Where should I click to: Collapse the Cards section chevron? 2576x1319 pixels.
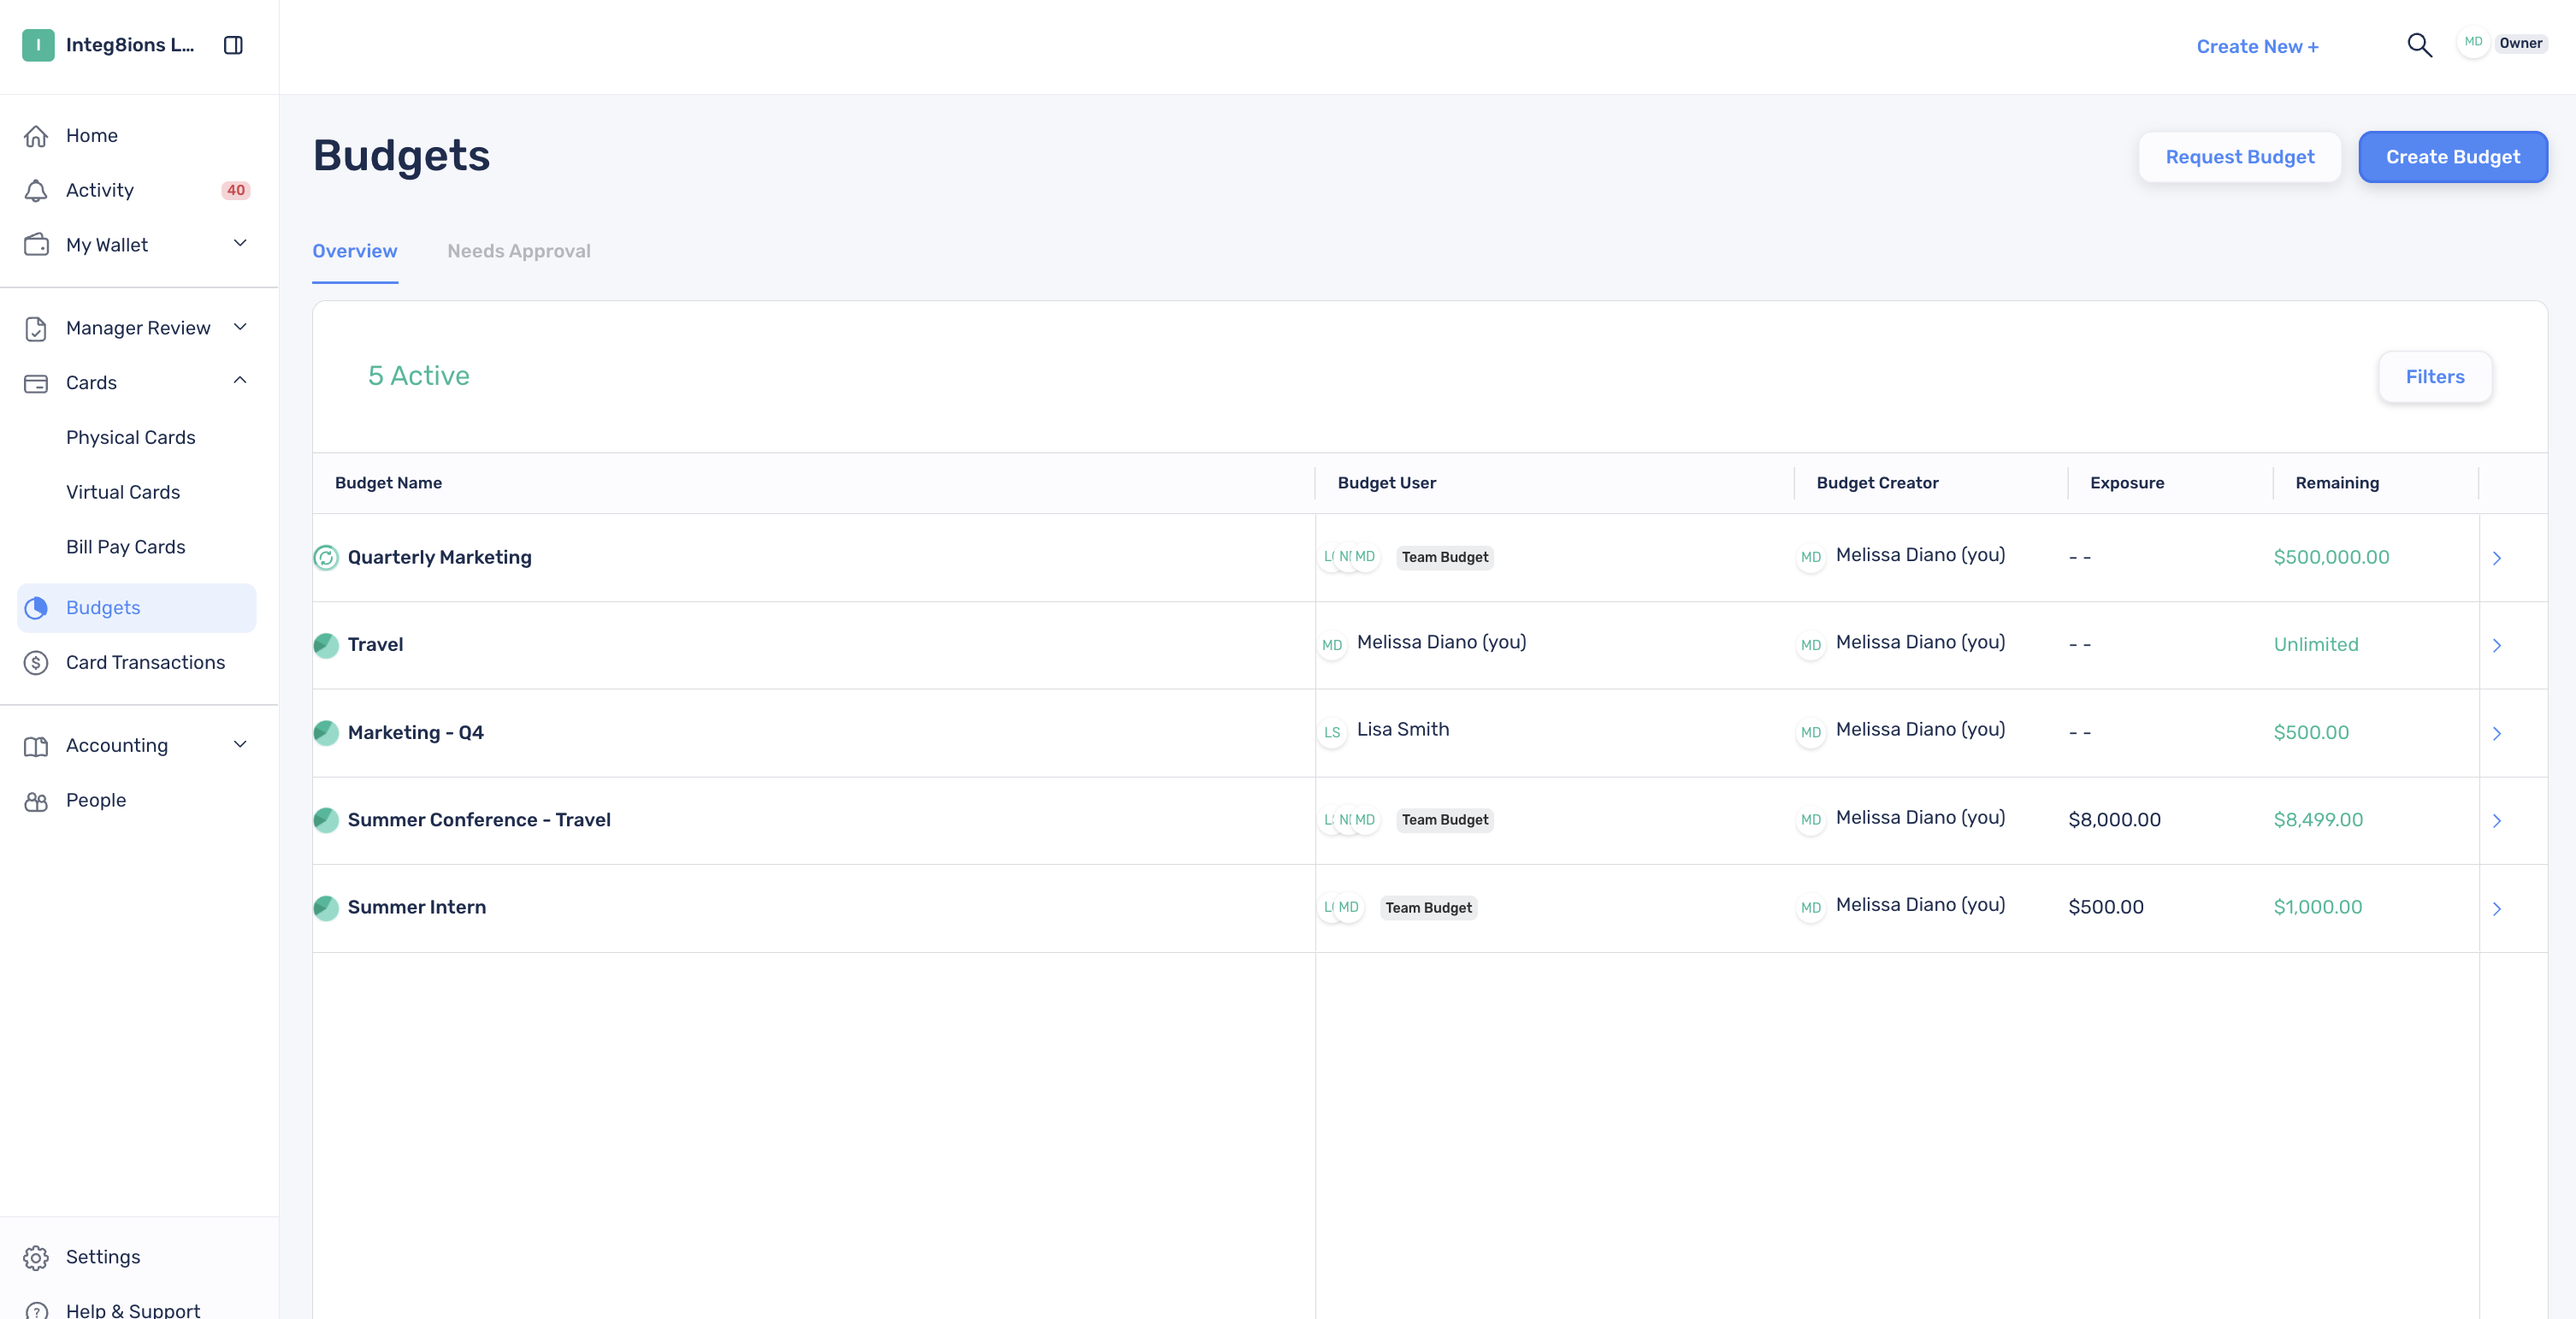pos(240,381)
